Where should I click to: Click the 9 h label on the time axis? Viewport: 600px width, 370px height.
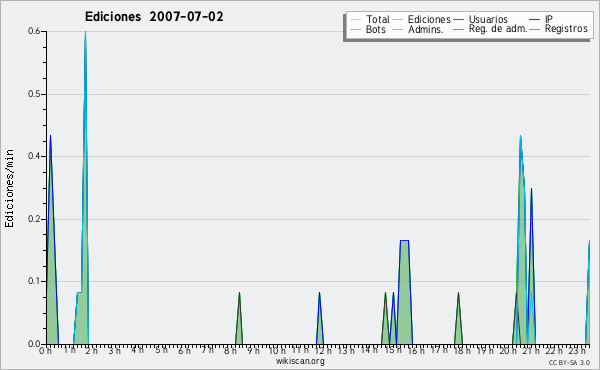253,350
